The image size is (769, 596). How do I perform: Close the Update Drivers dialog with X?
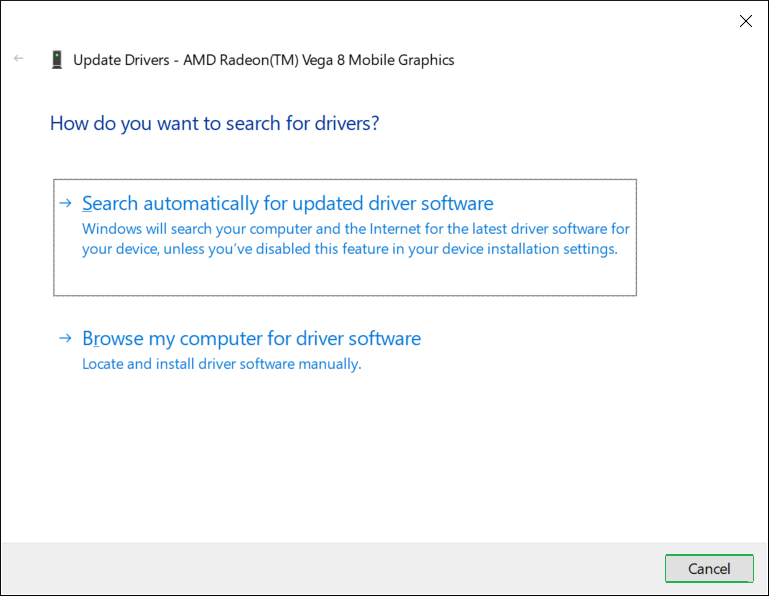pyautogui.click(x=745, y=21)
